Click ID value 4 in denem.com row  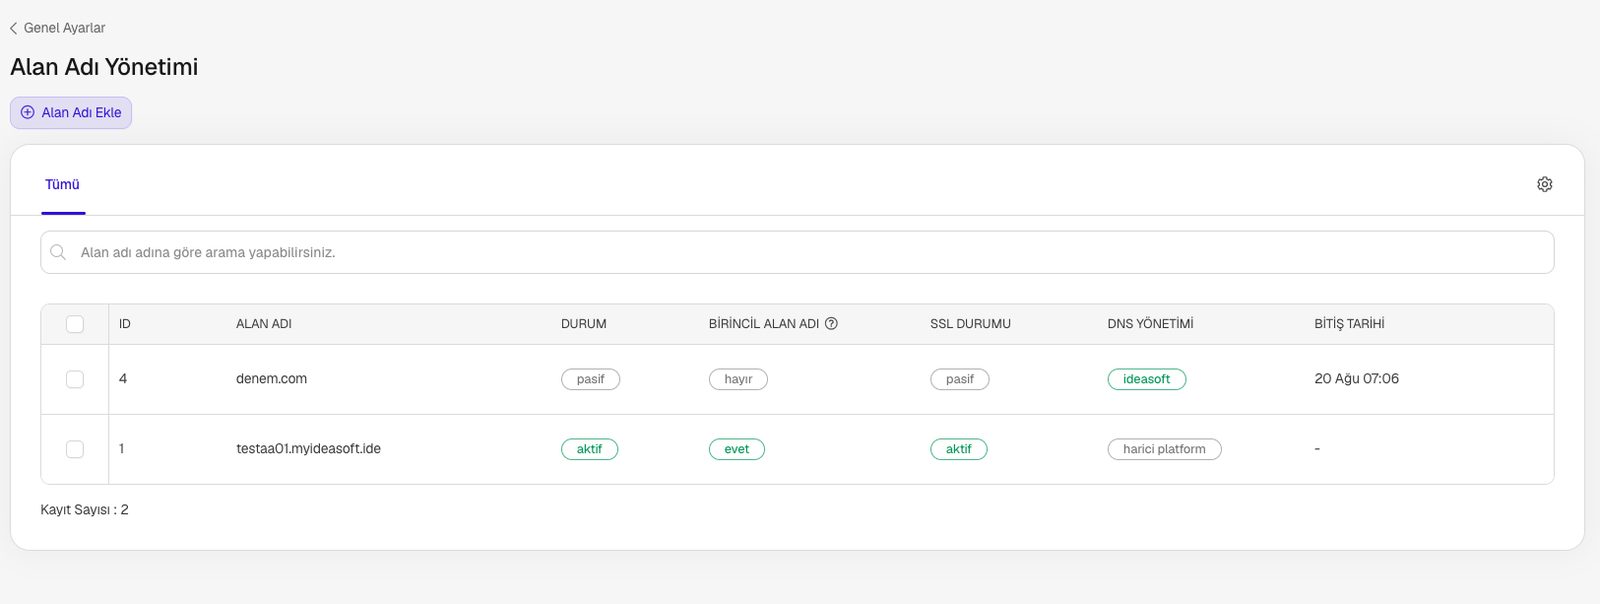coord(123,379)
